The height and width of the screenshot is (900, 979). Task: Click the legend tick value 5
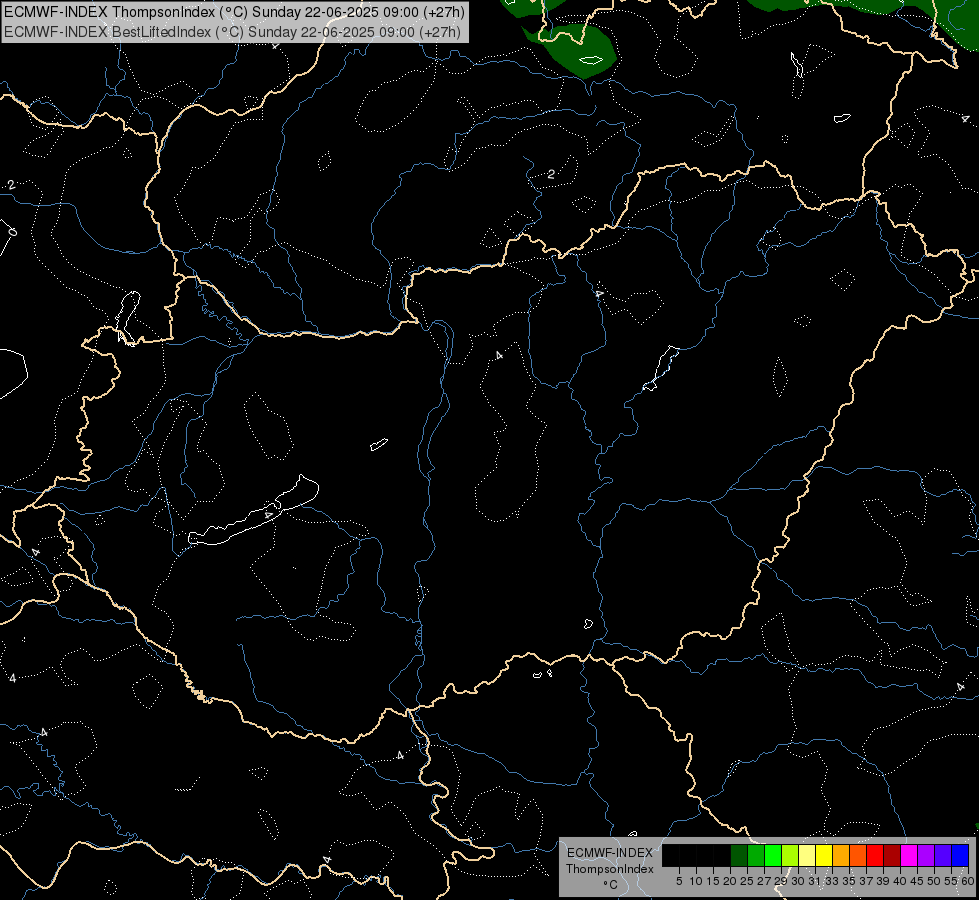pos(679,881)
